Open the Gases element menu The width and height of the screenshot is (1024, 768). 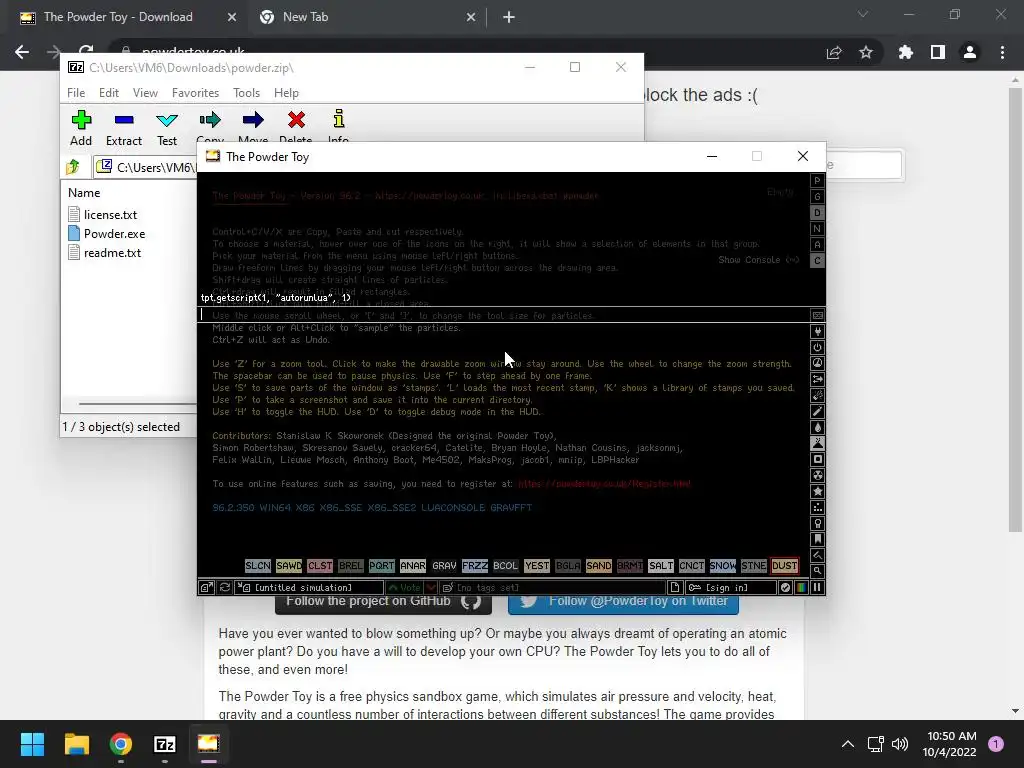[x=817, y=411]
